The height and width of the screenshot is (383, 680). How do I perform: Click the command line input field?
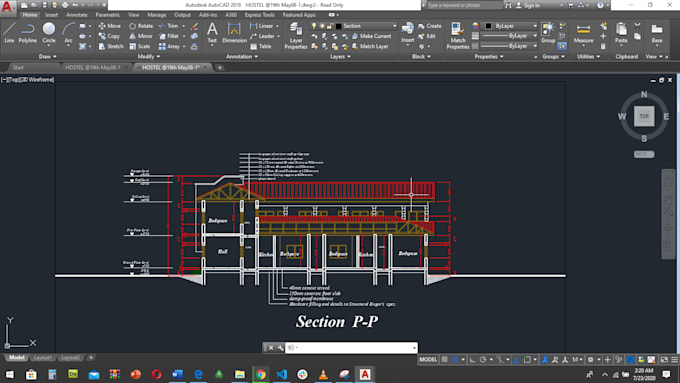click(351, 348)
